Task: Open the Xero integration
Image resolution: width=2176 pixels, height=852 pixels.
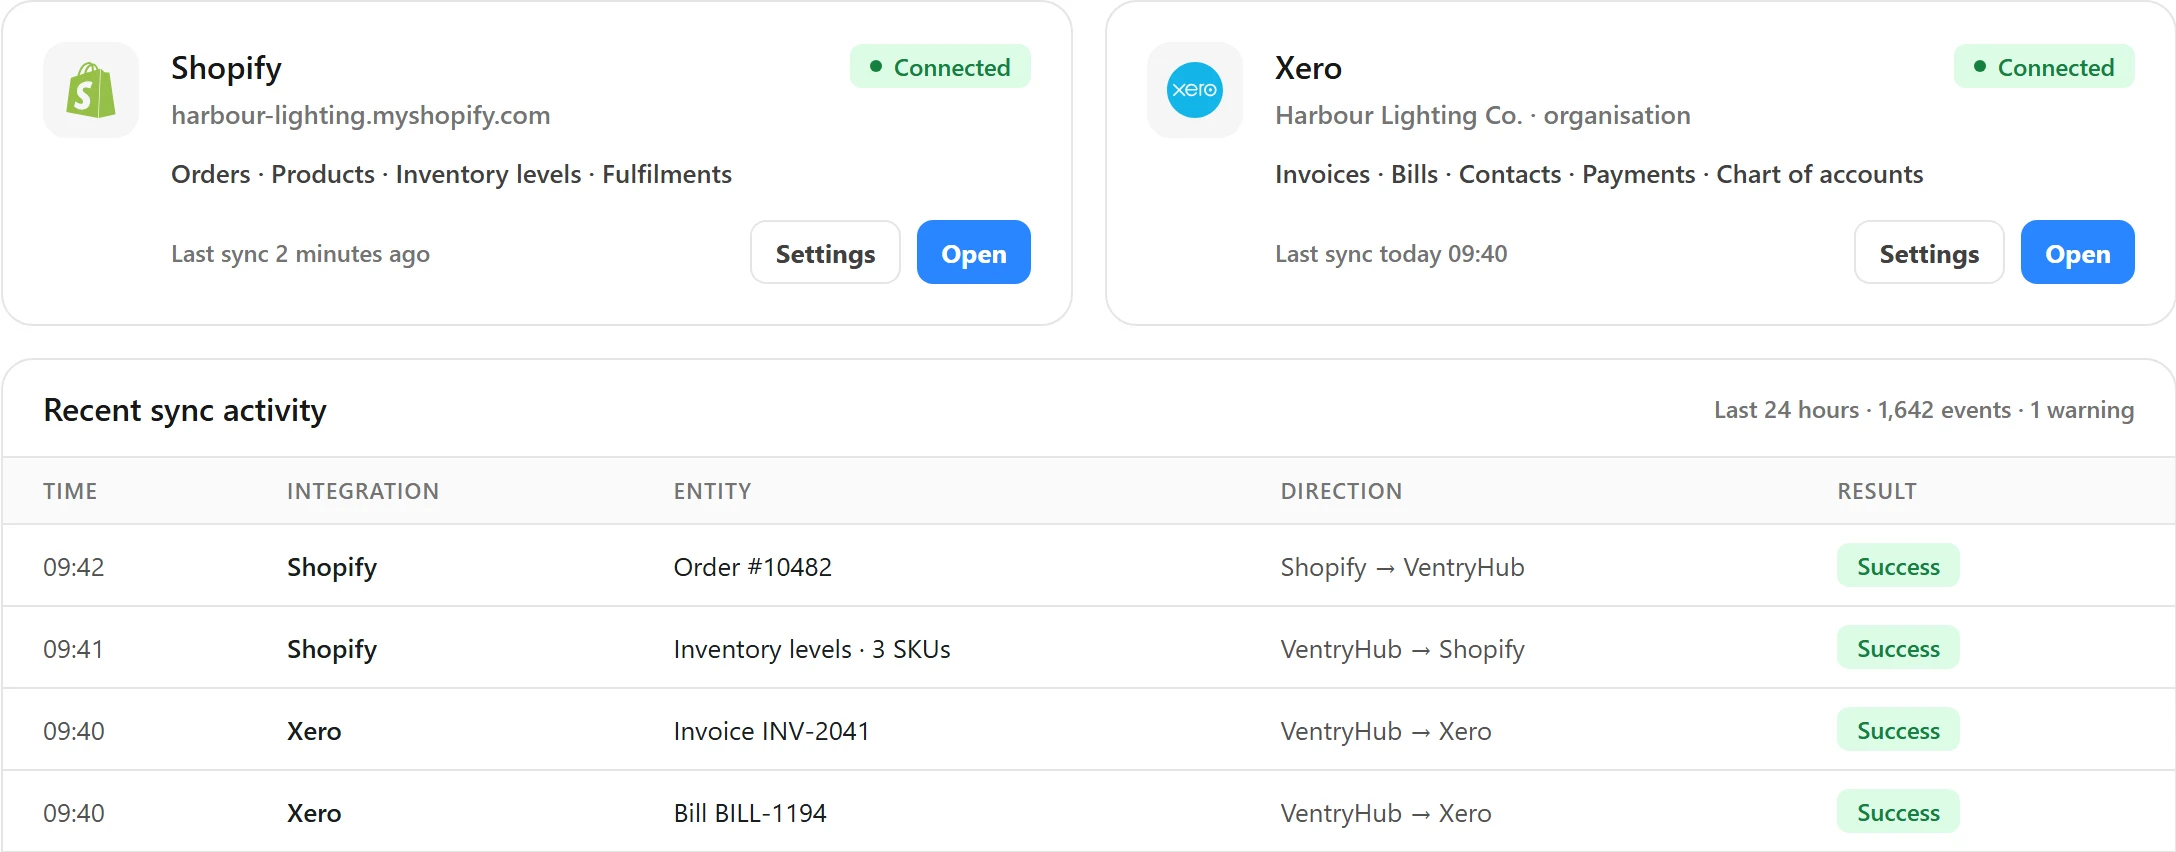Action: point(2078,253)
